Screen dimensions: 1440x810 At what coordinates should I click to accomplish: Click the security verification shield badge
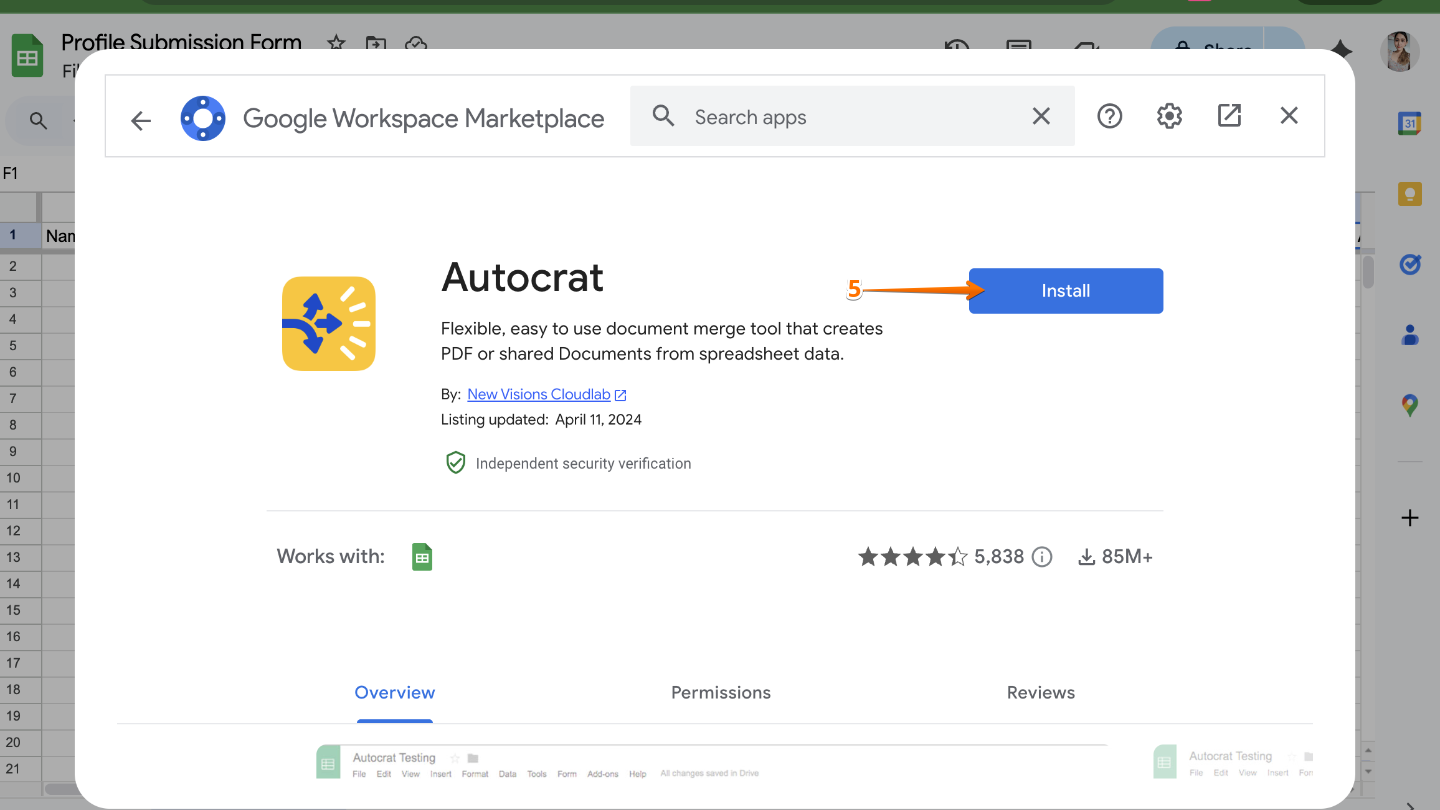click(x=456, y=462)
